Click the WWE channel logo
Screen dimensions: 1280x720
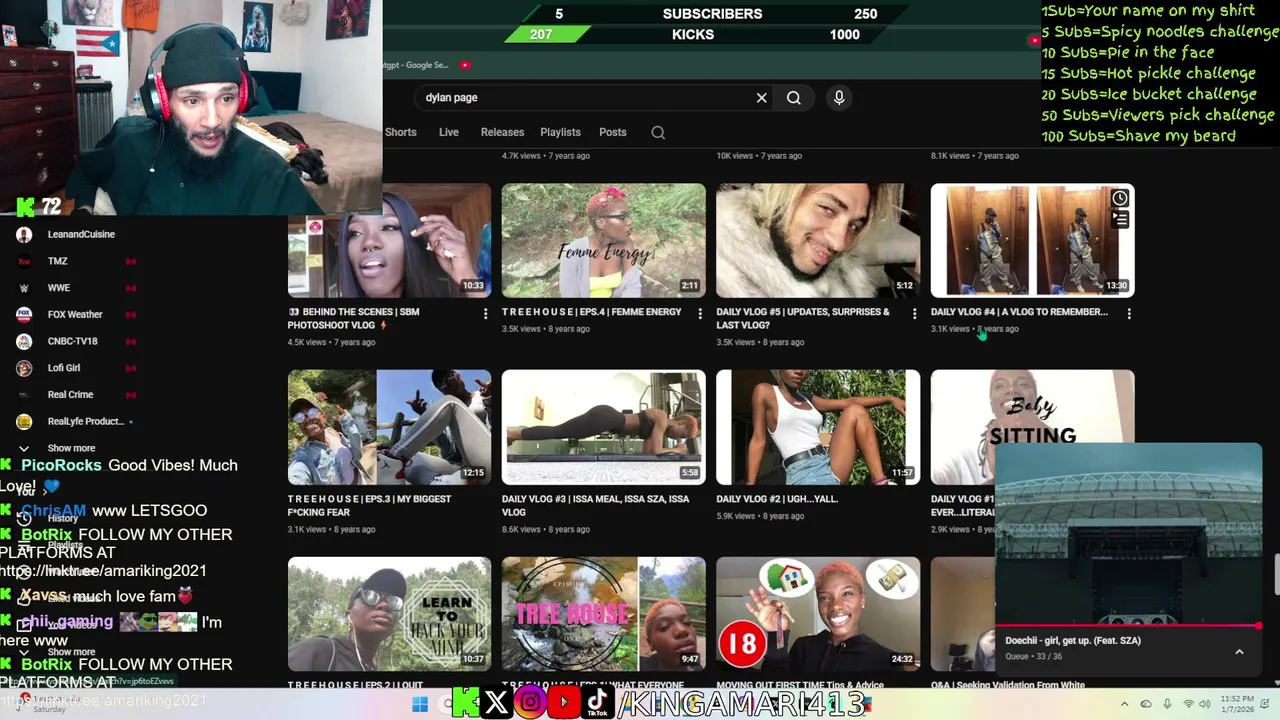tap(24, 288)
